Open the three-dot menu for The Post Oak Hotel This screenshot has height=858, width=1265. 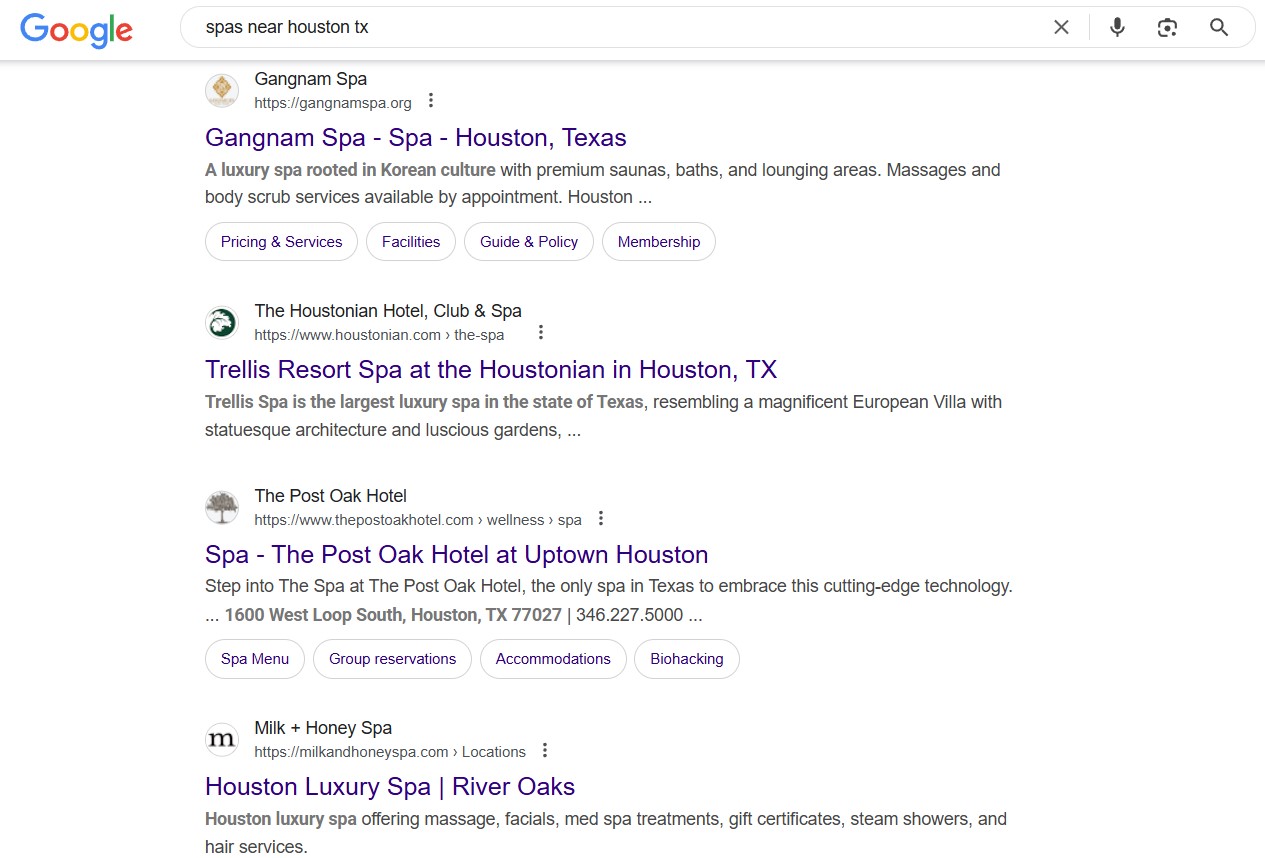[x=601, y=518]
